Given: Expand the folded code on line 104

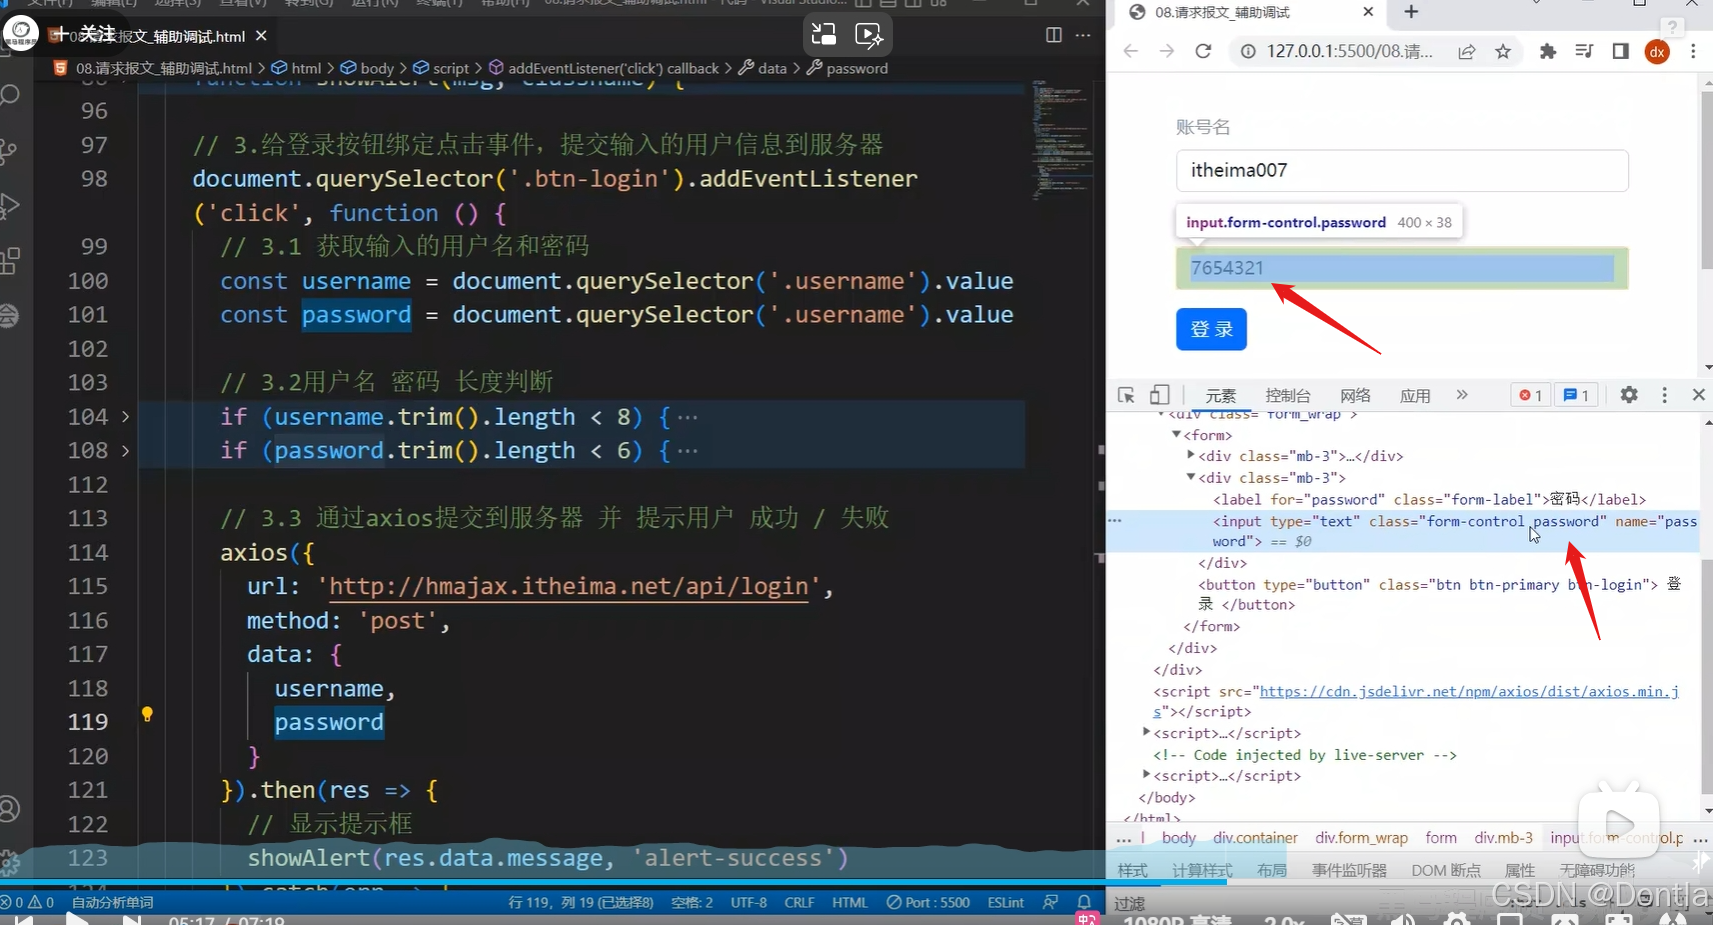Looking at the screenshot, I should click(125, 416).
